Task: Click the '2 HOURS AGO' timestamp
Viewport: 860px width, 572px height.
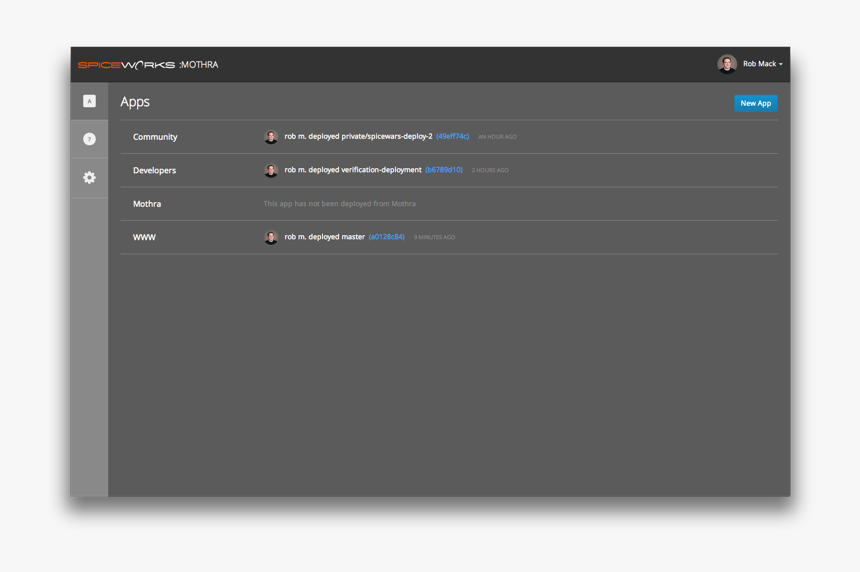Action: (490, 171)
